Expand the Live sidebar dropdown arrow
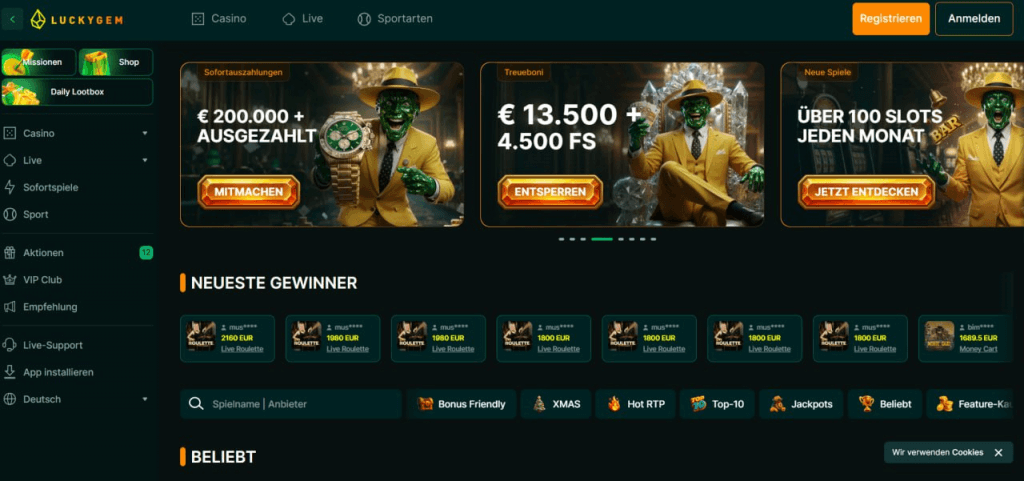This screenshot has width=1024, height=481. pyautogui.click(x=145, y=161)
